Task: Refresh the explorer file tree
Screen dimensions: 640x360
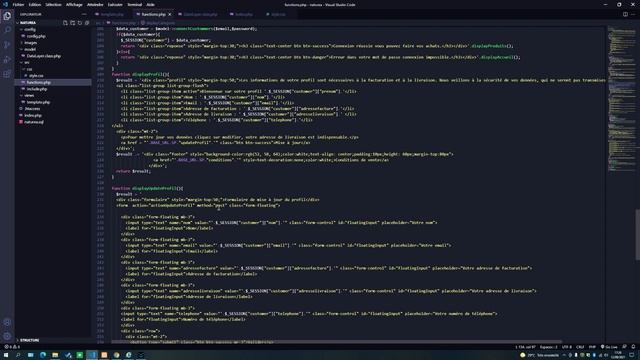Action: (x=80, y=23)
